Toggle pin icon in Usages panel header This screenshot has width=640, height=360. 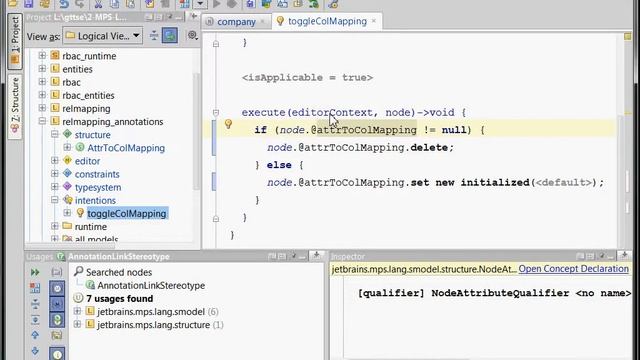[x=293, y=256]
